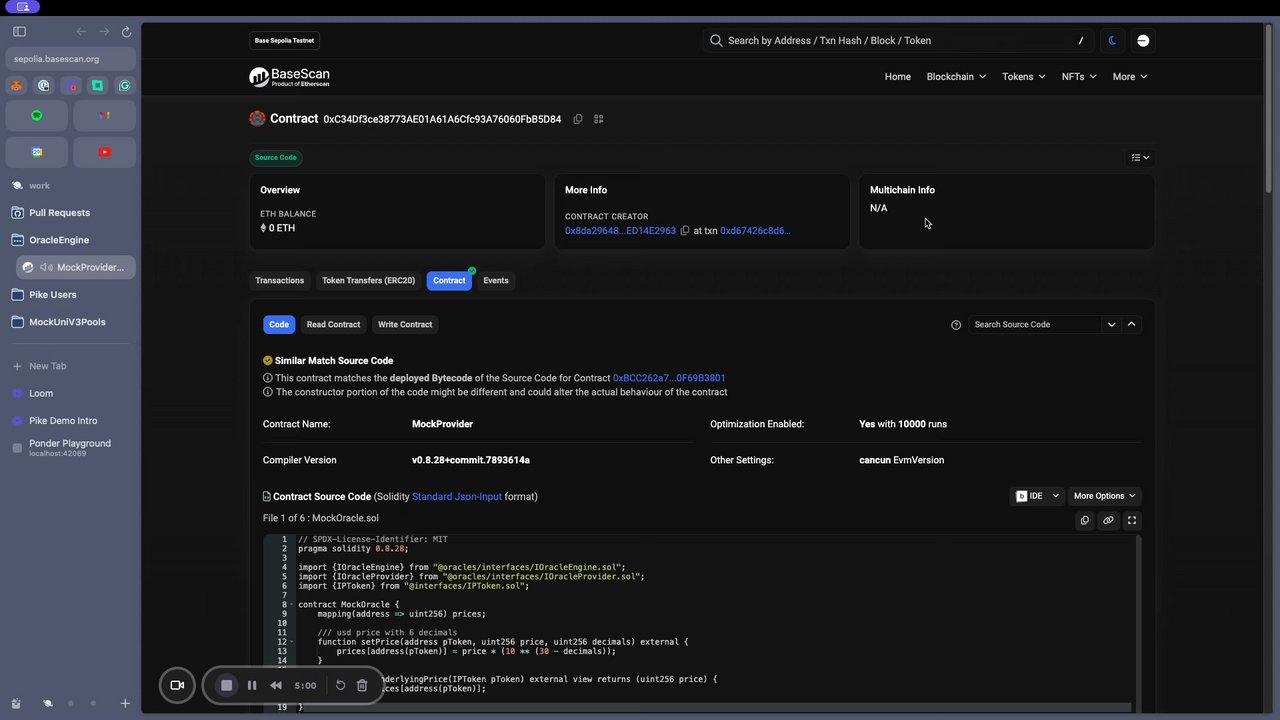The height and width of the screenshot is (720, 1280).
Task: Mute audio on MockProvider tab
Action: 47,268
